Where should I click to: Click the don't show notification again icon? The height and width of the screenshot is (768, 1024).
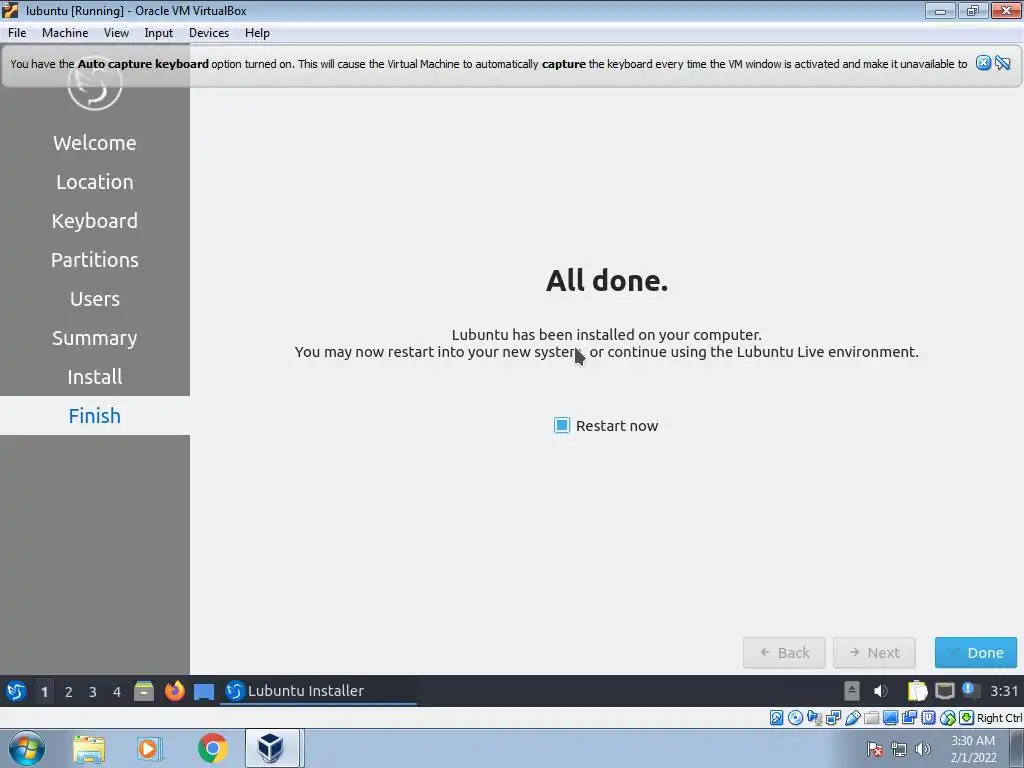coord(1003,63)
